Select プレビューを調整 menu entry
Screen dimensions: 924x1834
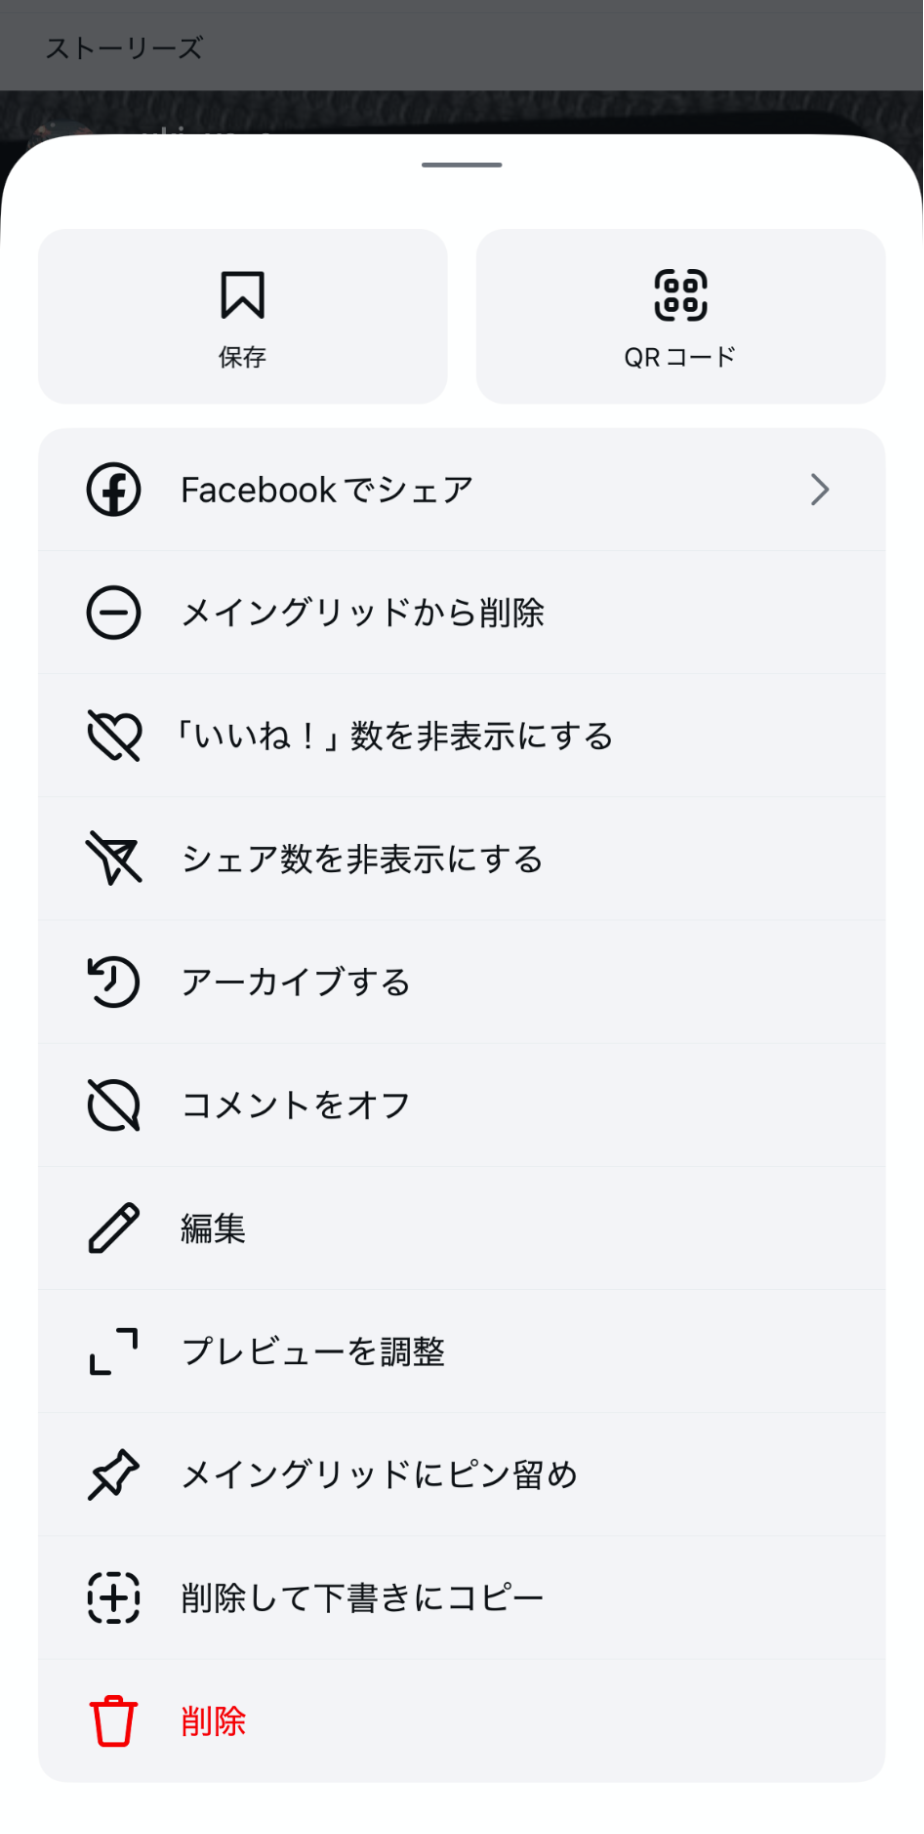[313, 1351]
